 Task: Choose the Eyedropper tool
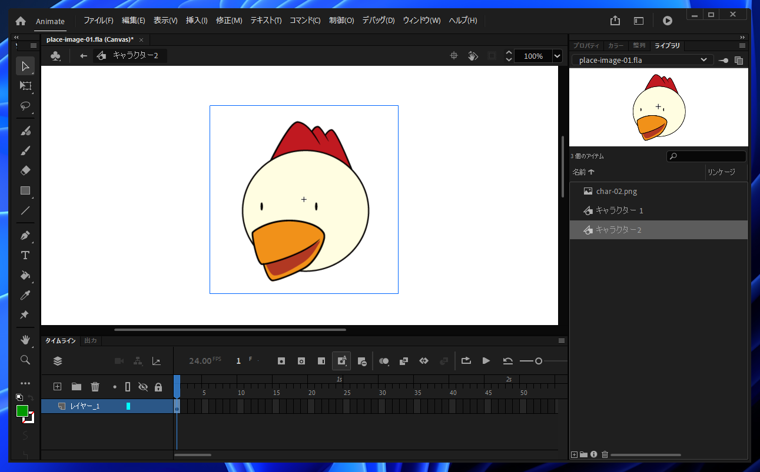(25, 296)
